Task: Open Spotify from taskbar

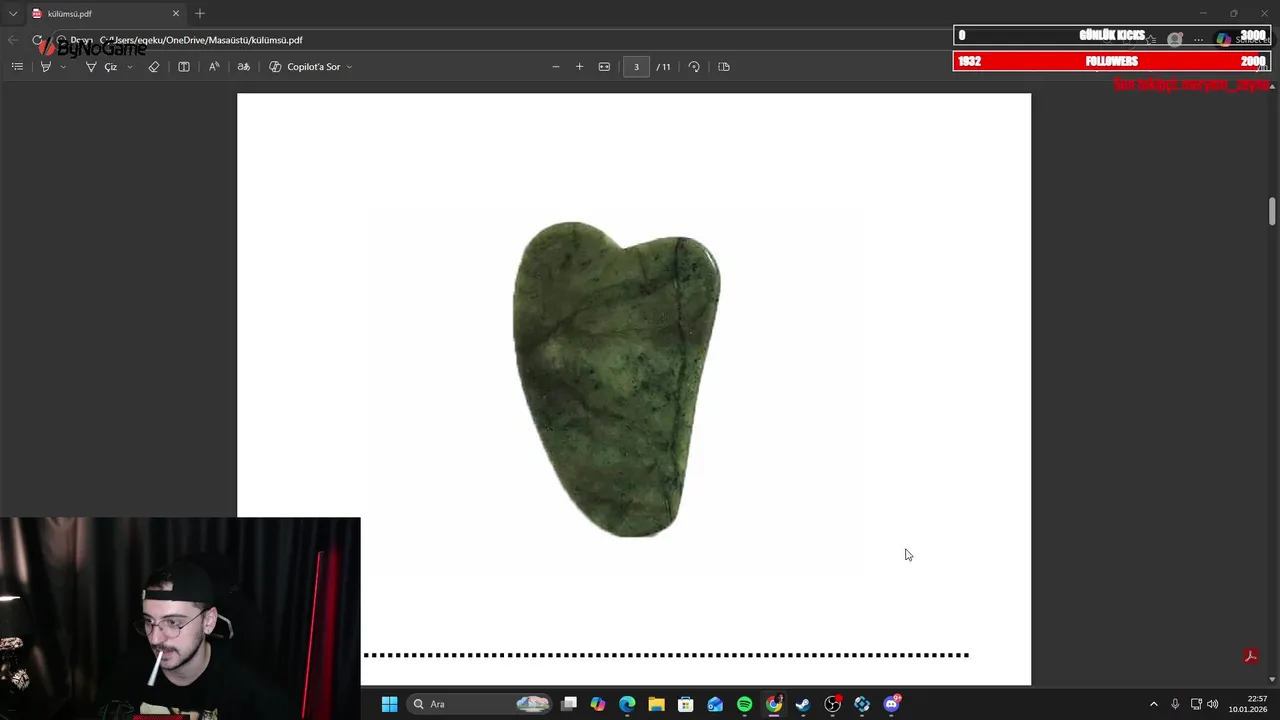Action: [744, 704]
